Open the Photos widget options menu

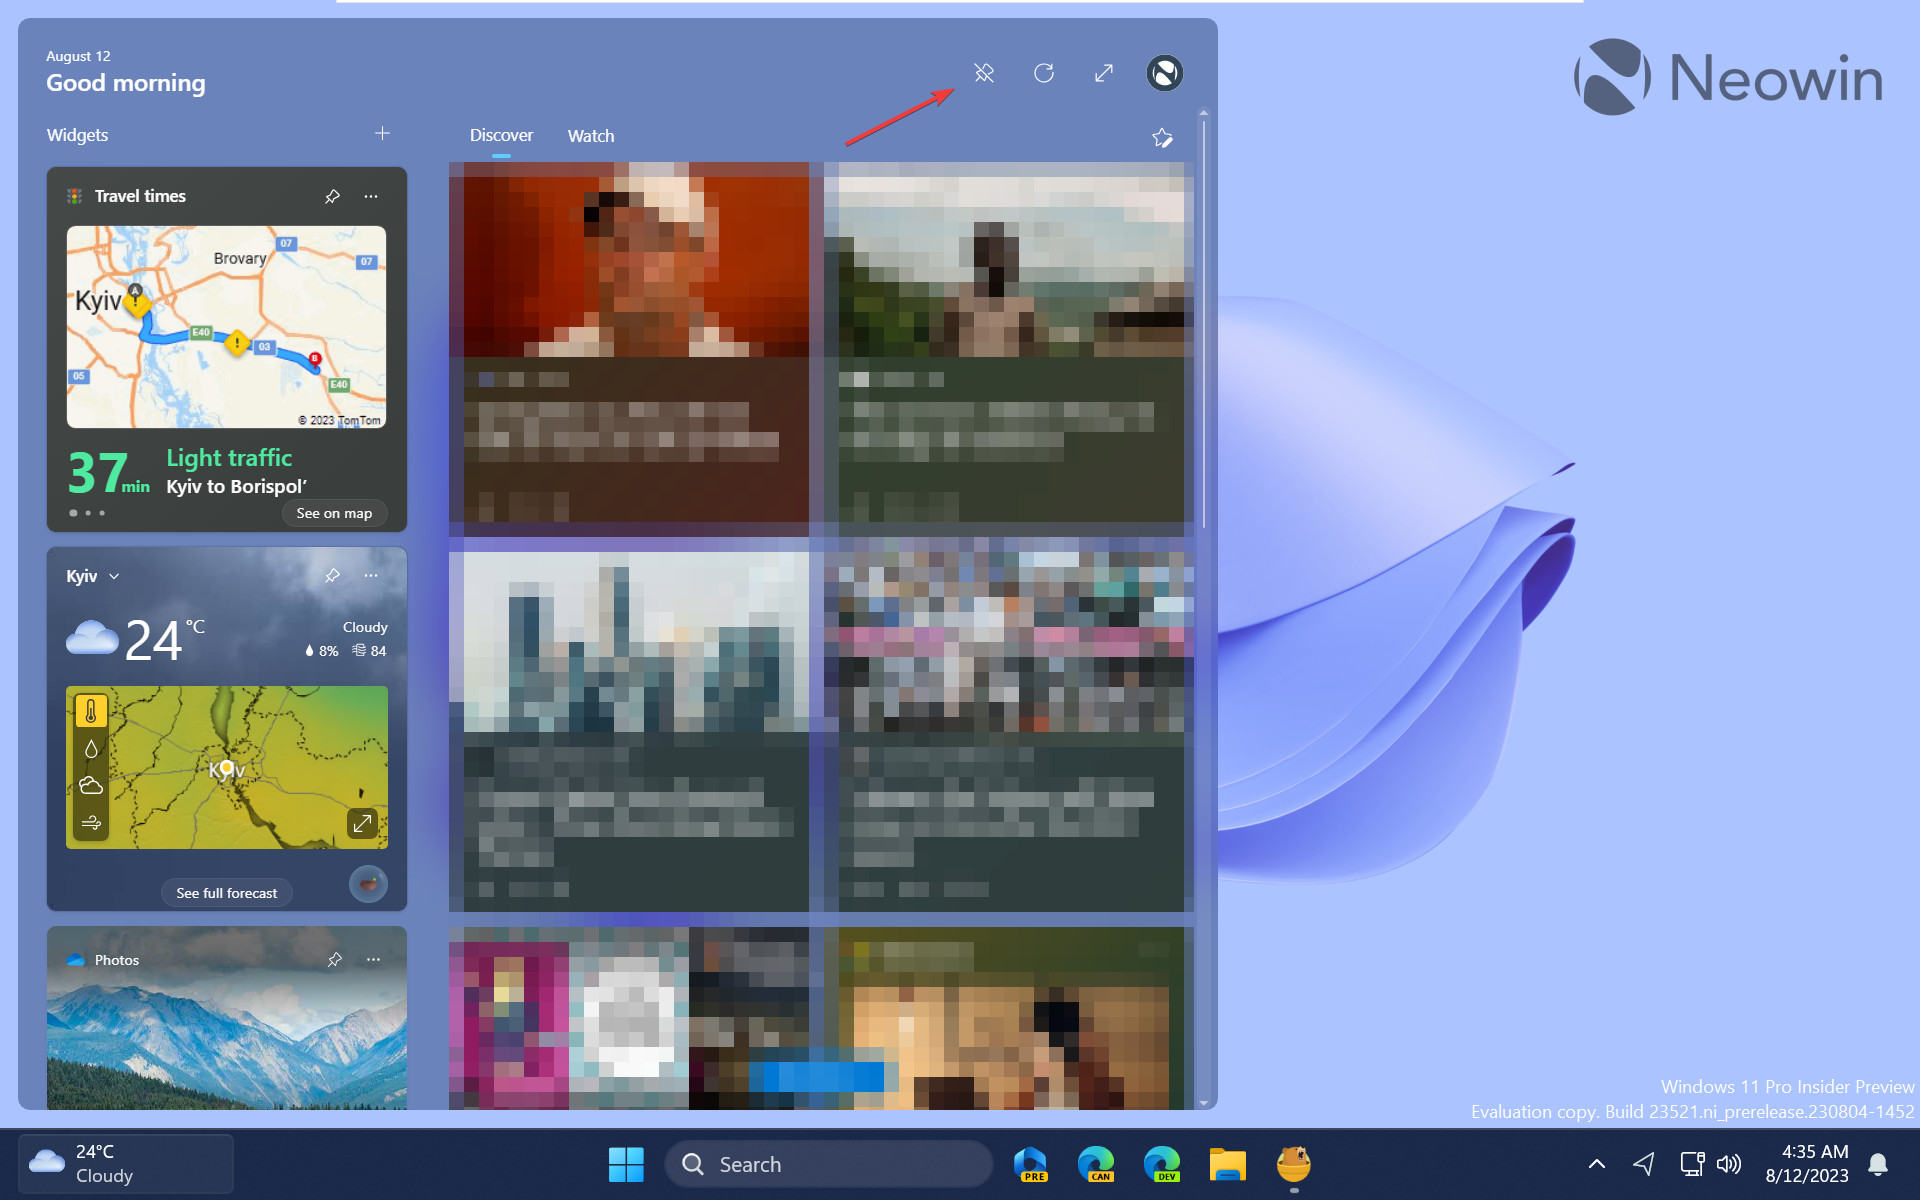pyautogui.click(x=373, y=959)
